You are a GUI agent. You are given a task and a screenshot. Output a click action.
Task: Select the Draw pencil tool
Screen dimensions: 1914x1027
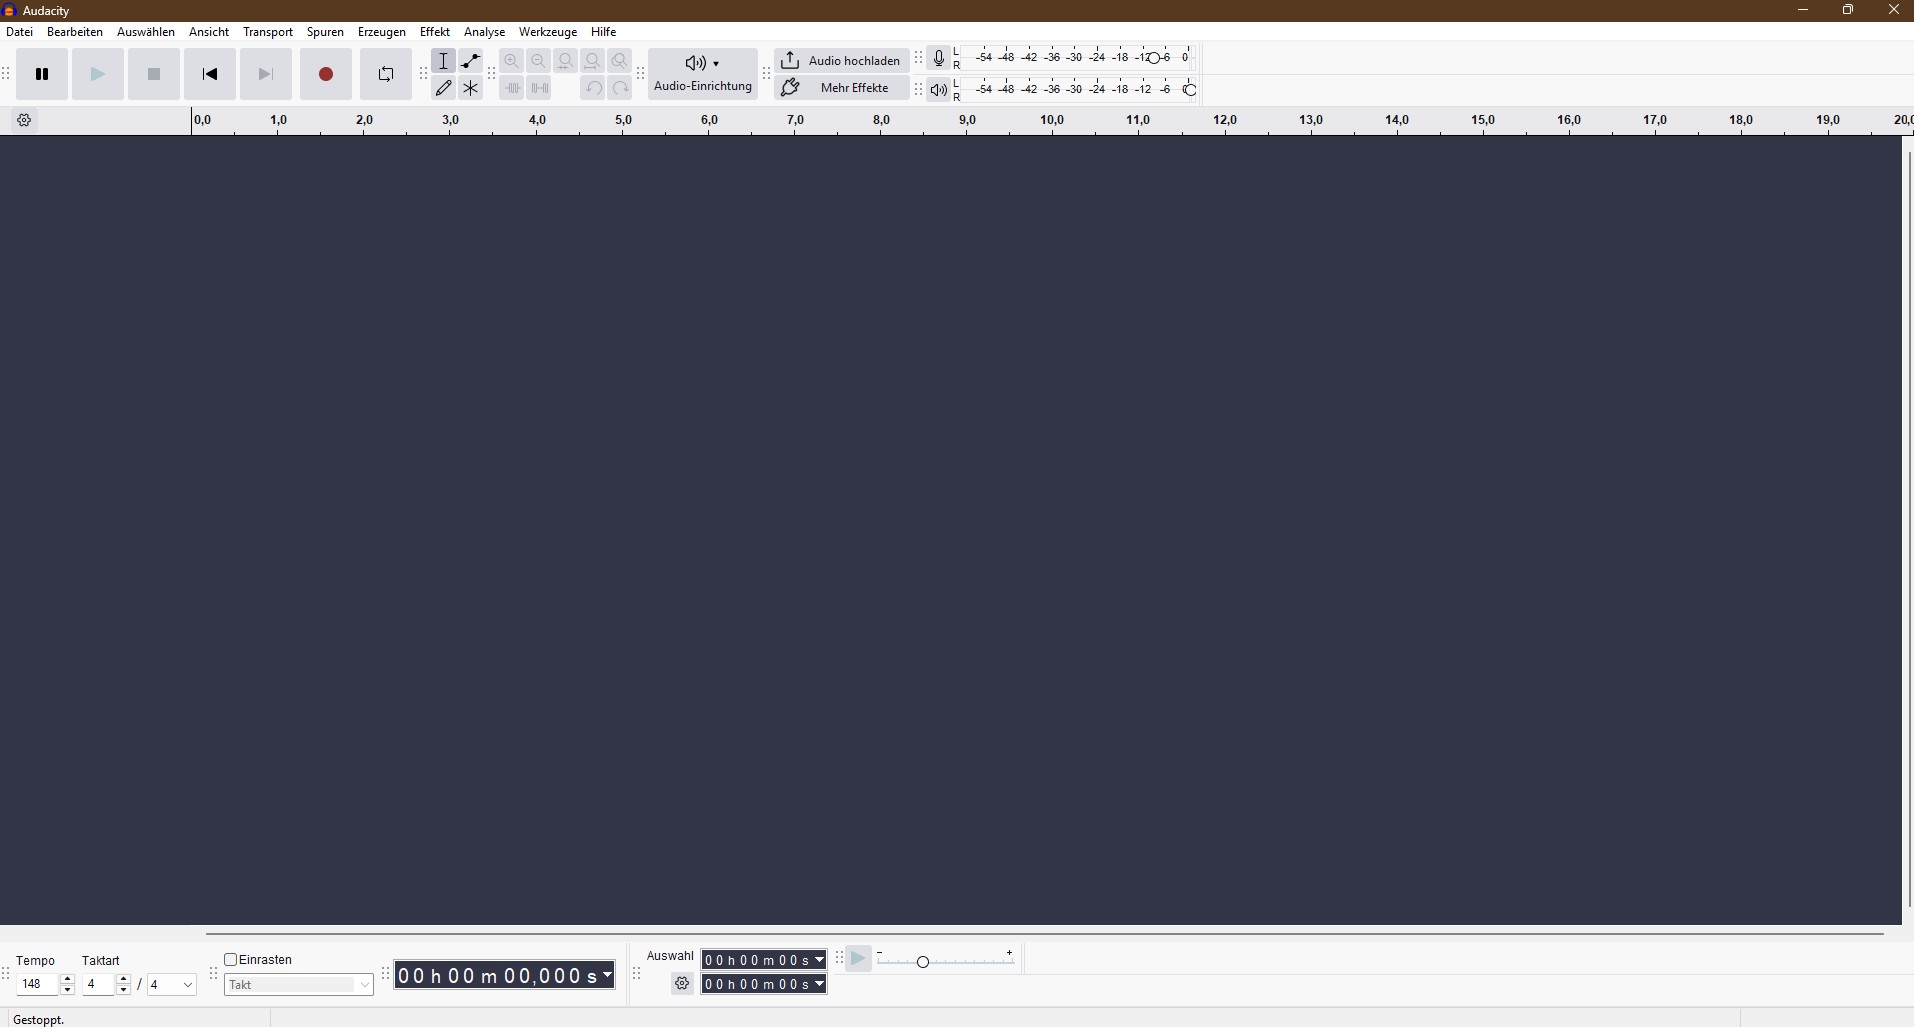[x=444, y=88]
